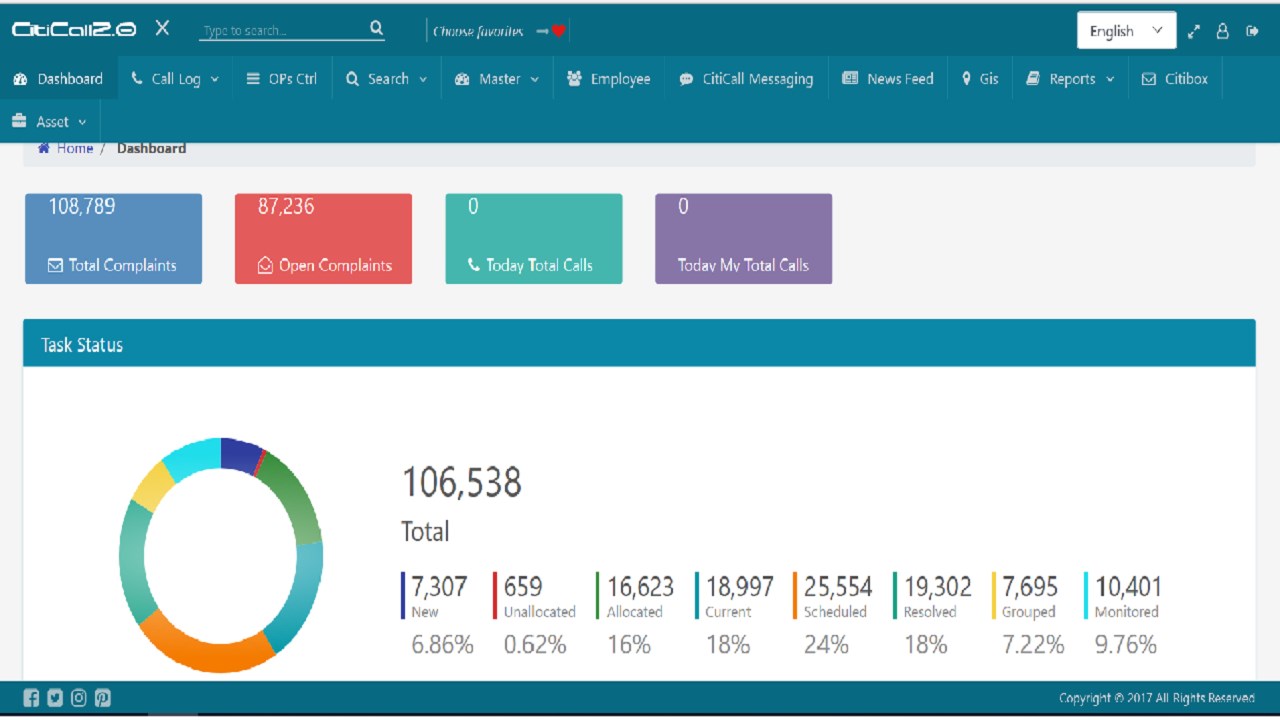Click the 7,695 Grouped count
This screenshot has height=720, width=1280.
(x=1030, y=587)
